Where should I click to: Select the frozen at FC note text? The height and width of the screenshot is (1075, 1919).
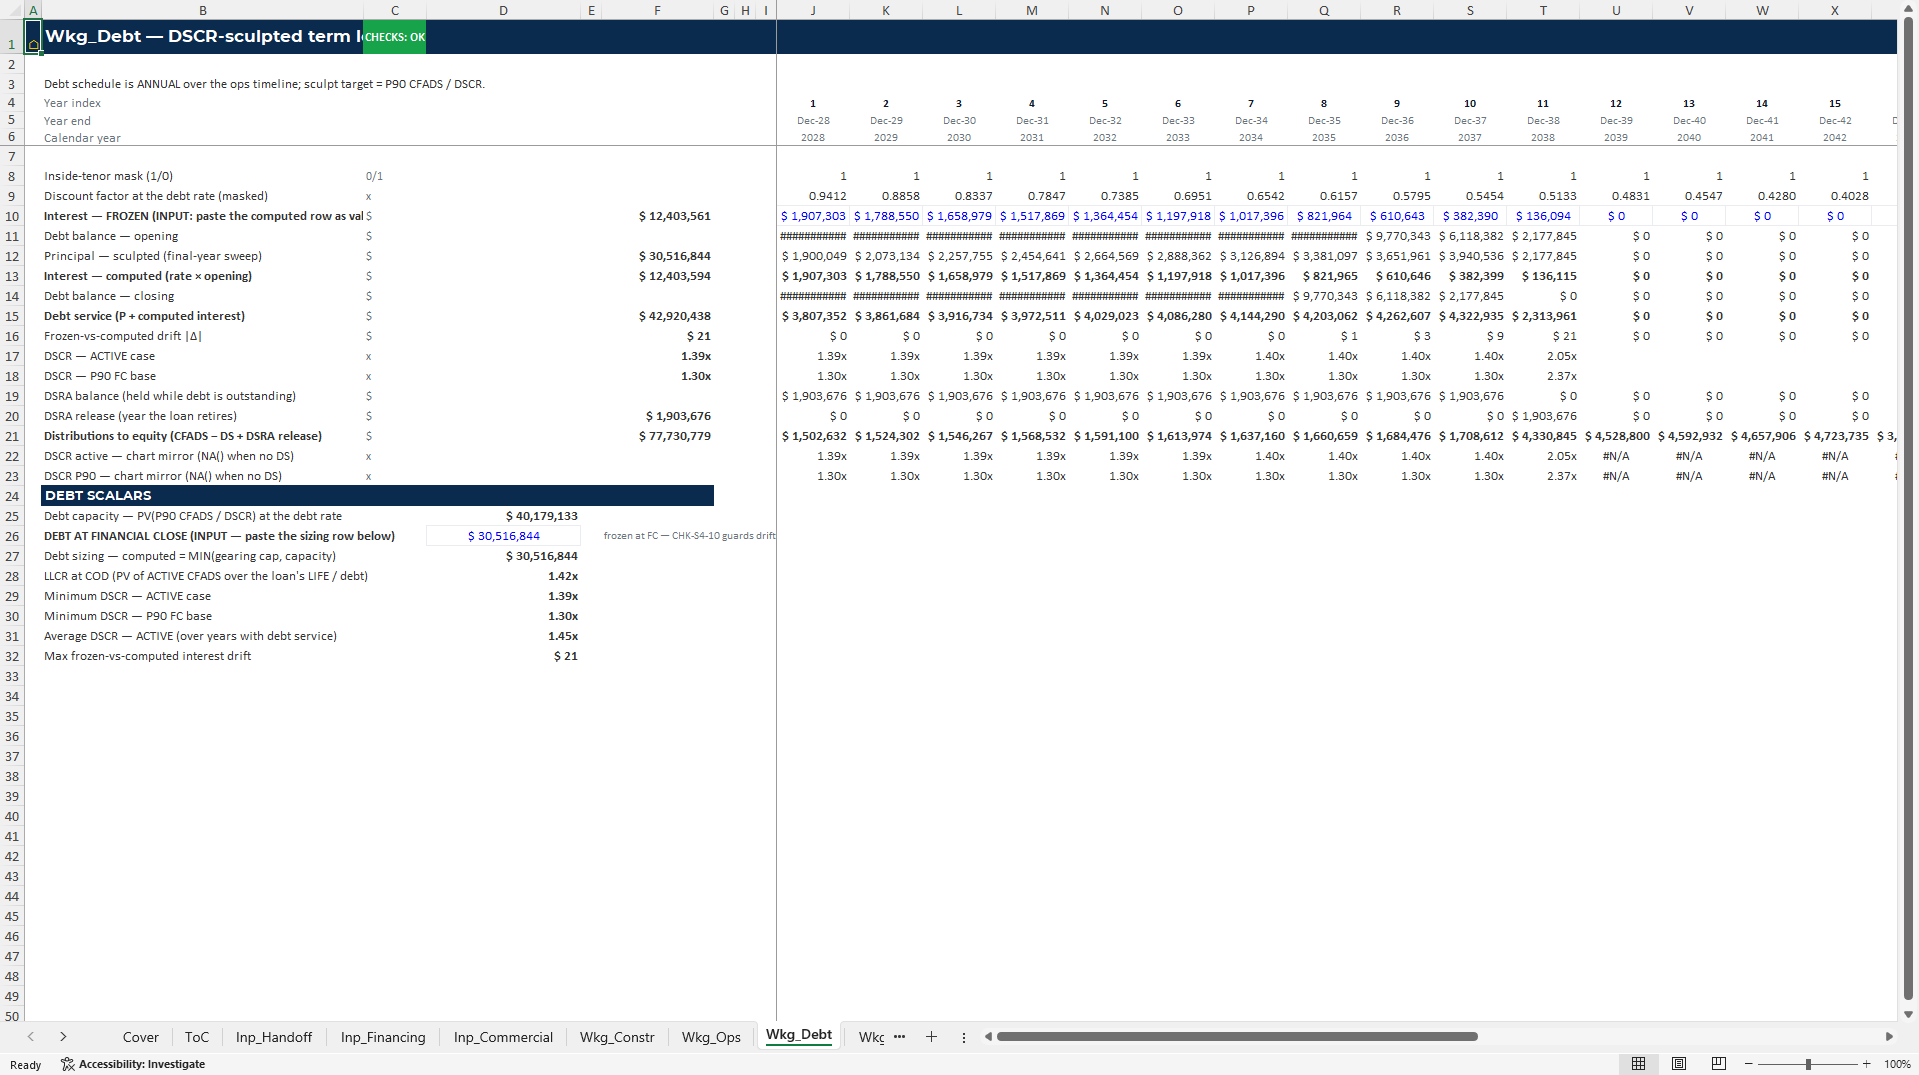click(x=689, y=536)
